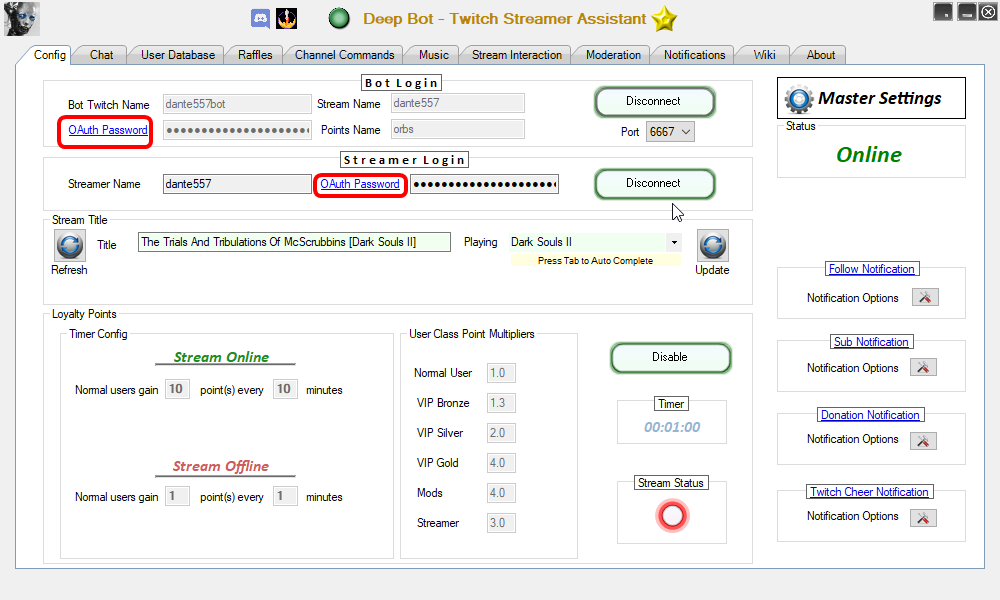The image size is (1000, 600).
Task: Click the VIP Bronze multiplier field
Action: [x=501, y=403]
